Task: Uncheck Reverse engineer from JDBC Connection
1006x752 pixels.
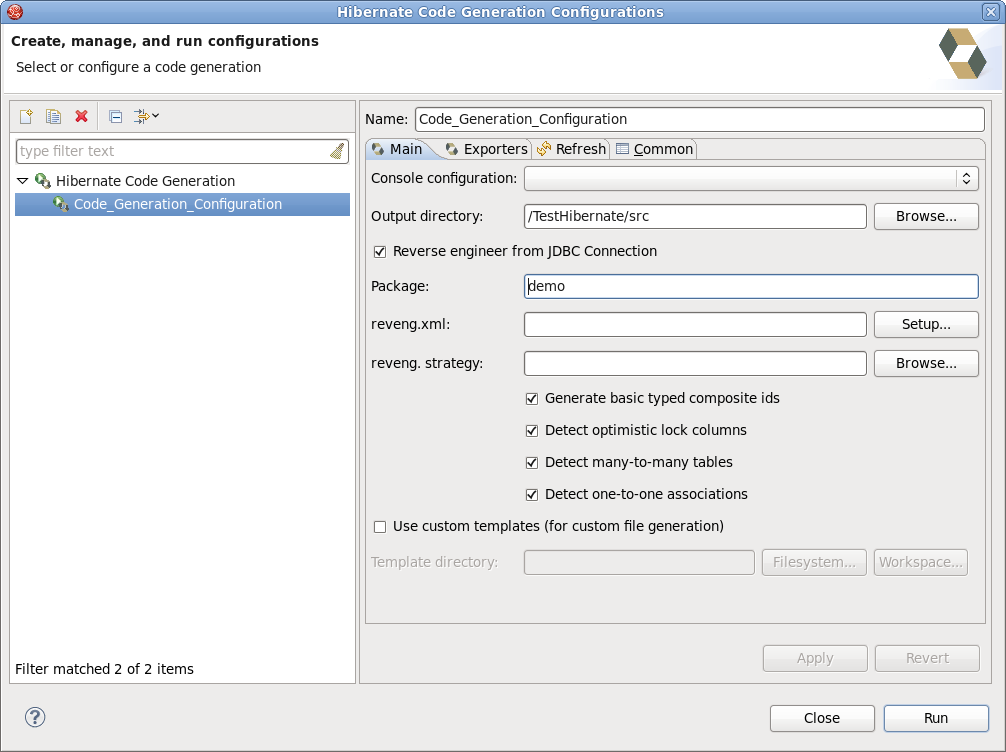Action: tap(380, 251)
